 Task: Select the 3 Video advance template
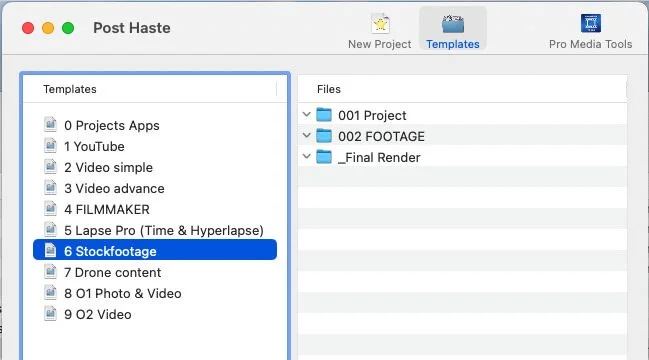[114, 189]
